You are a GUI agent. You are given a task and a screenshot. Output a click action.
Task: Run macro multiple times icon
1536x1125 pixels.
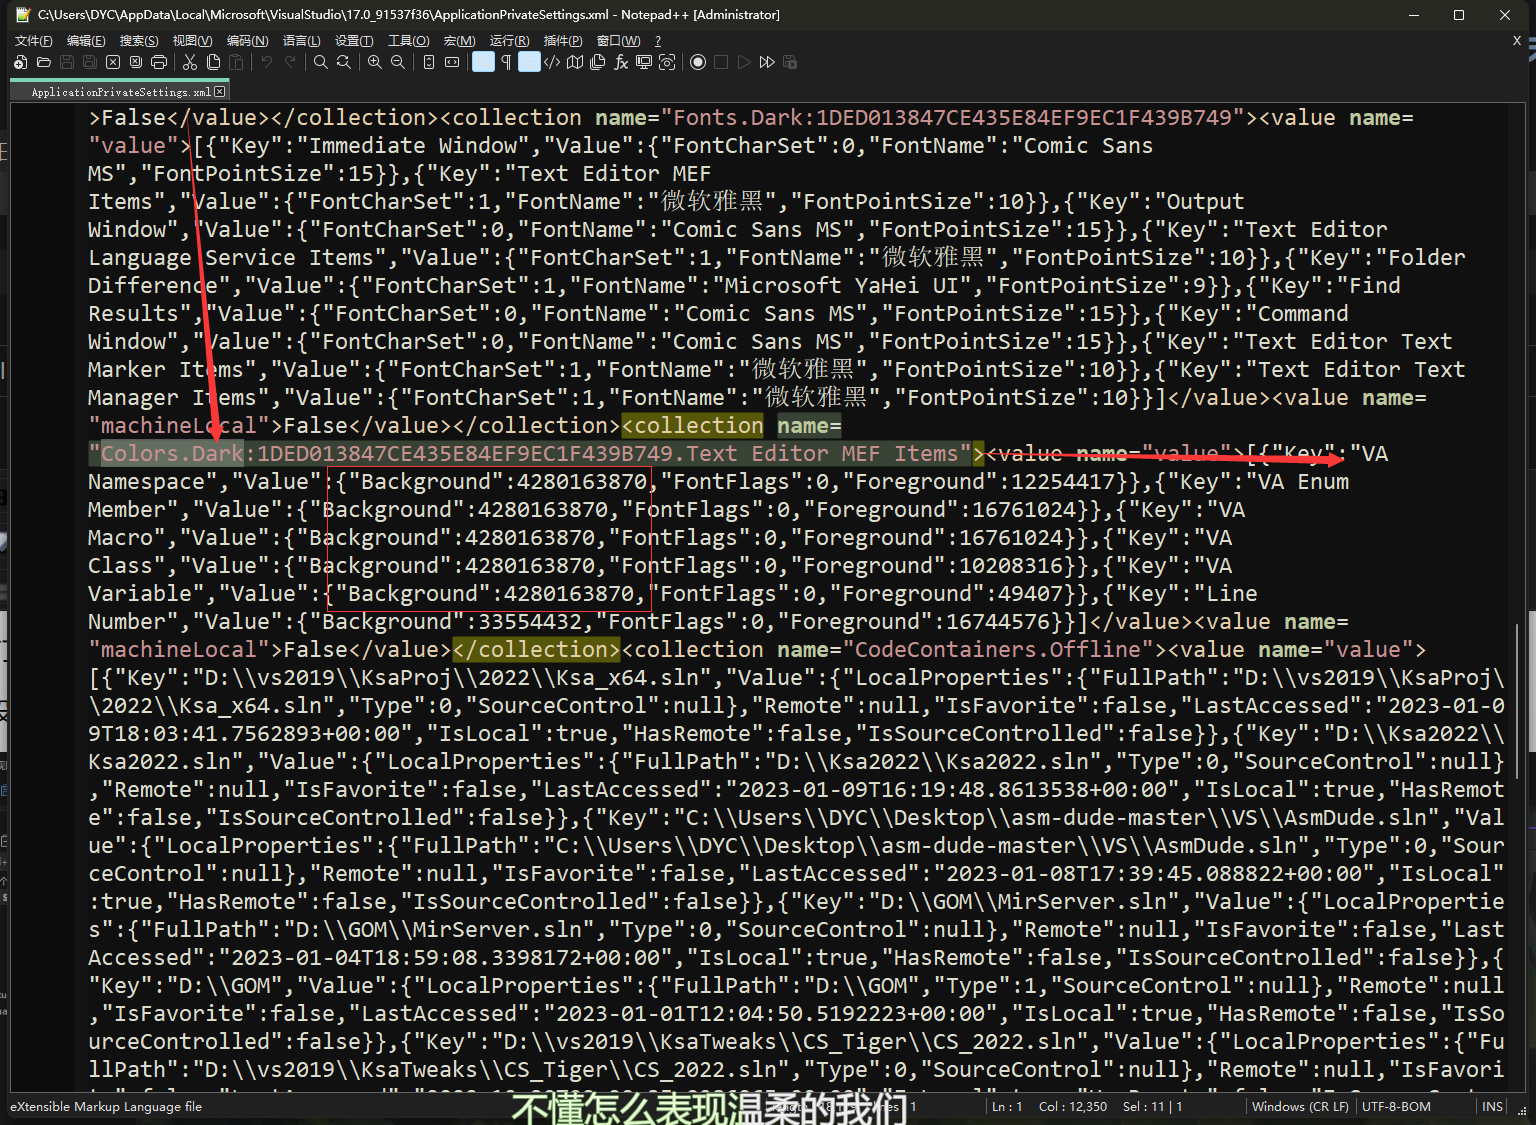[x=766, y=62]
